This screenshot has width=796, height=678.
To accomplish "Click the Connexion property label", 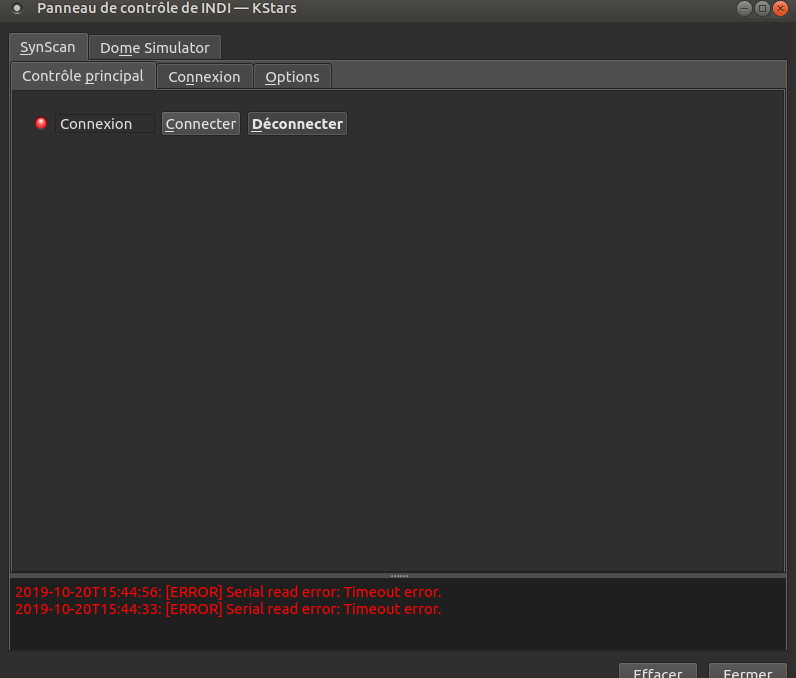I will coord(105,124).
